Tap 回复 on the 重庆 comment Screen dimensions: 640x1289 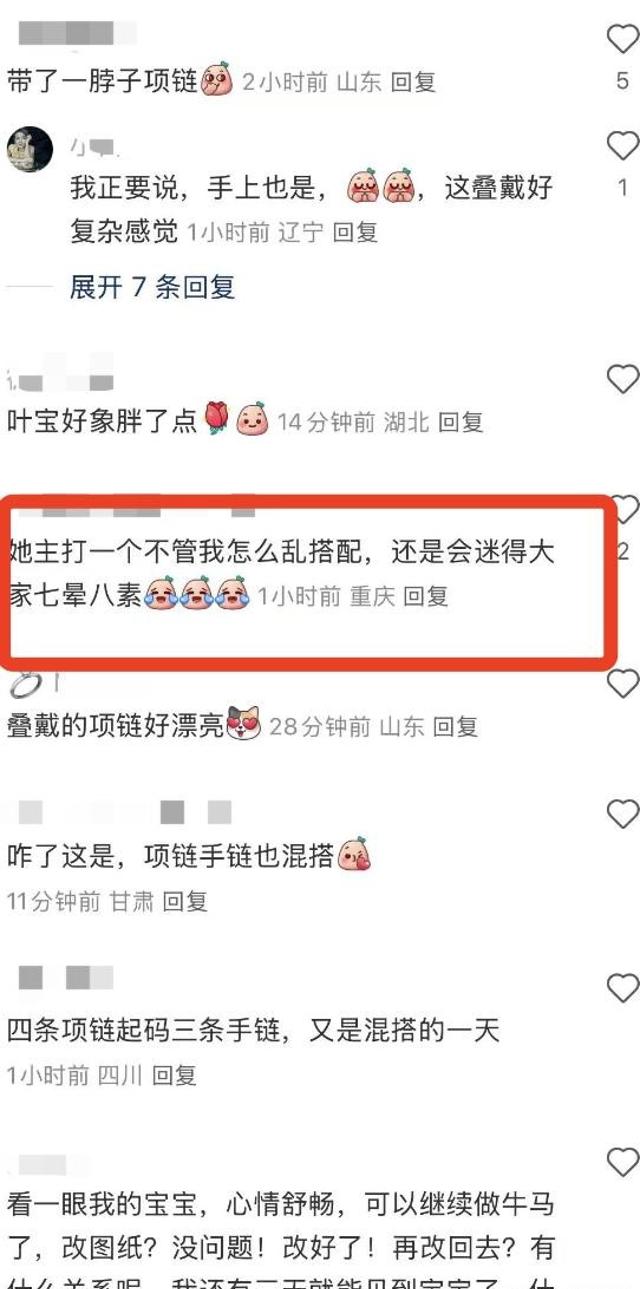(426, 597)
